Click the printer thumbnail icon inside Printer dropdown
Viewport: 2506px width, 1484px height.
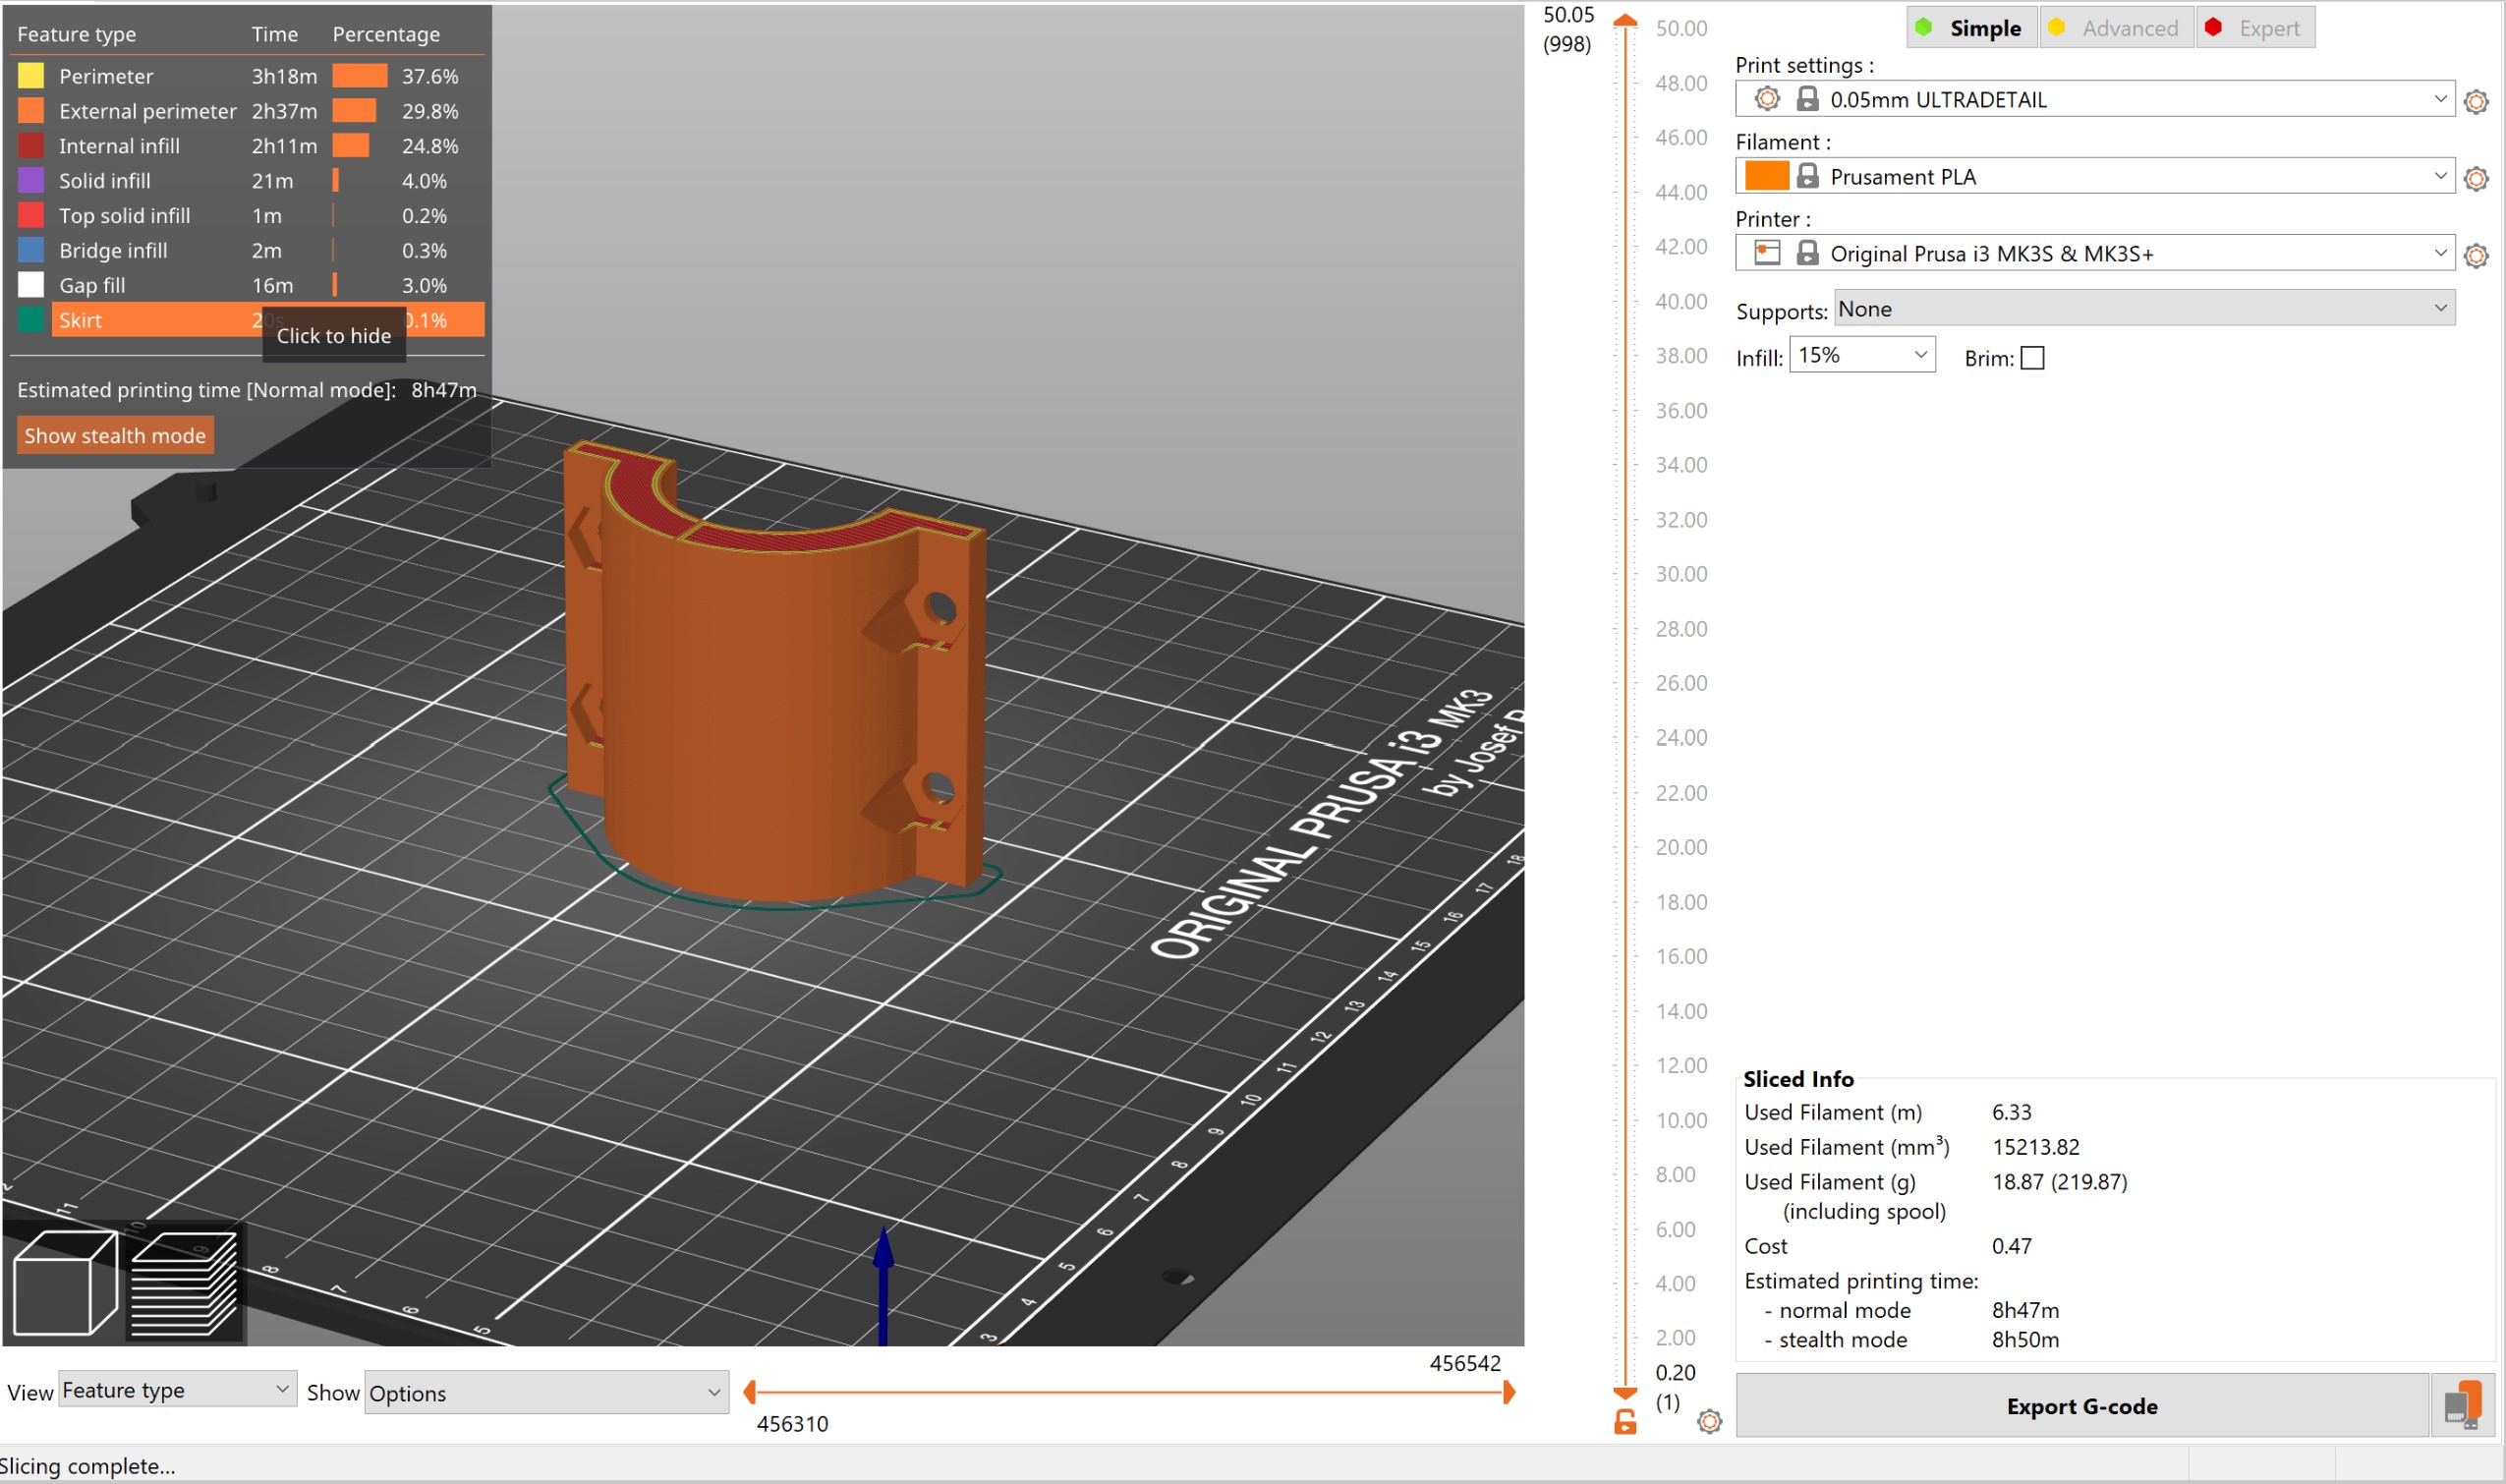[1767, 252]
